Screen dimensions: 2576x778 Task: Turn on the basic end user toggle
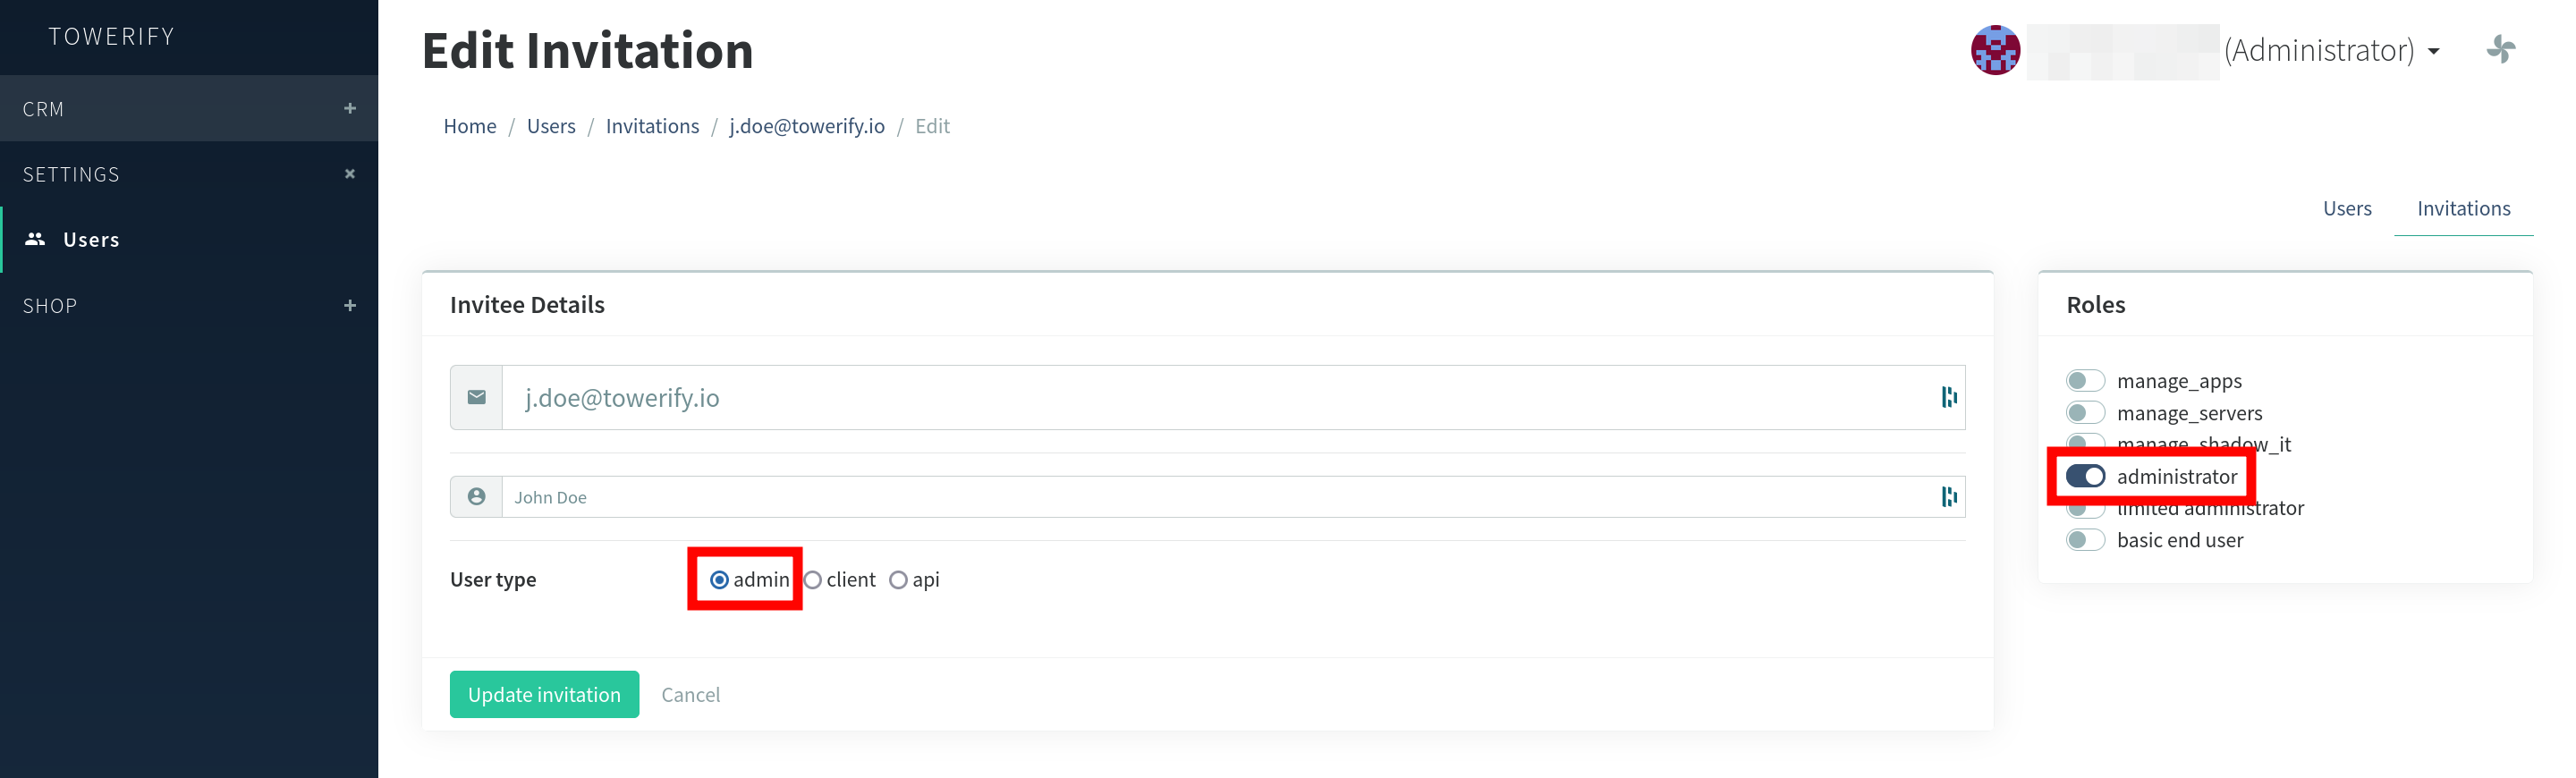[2085, 540]
